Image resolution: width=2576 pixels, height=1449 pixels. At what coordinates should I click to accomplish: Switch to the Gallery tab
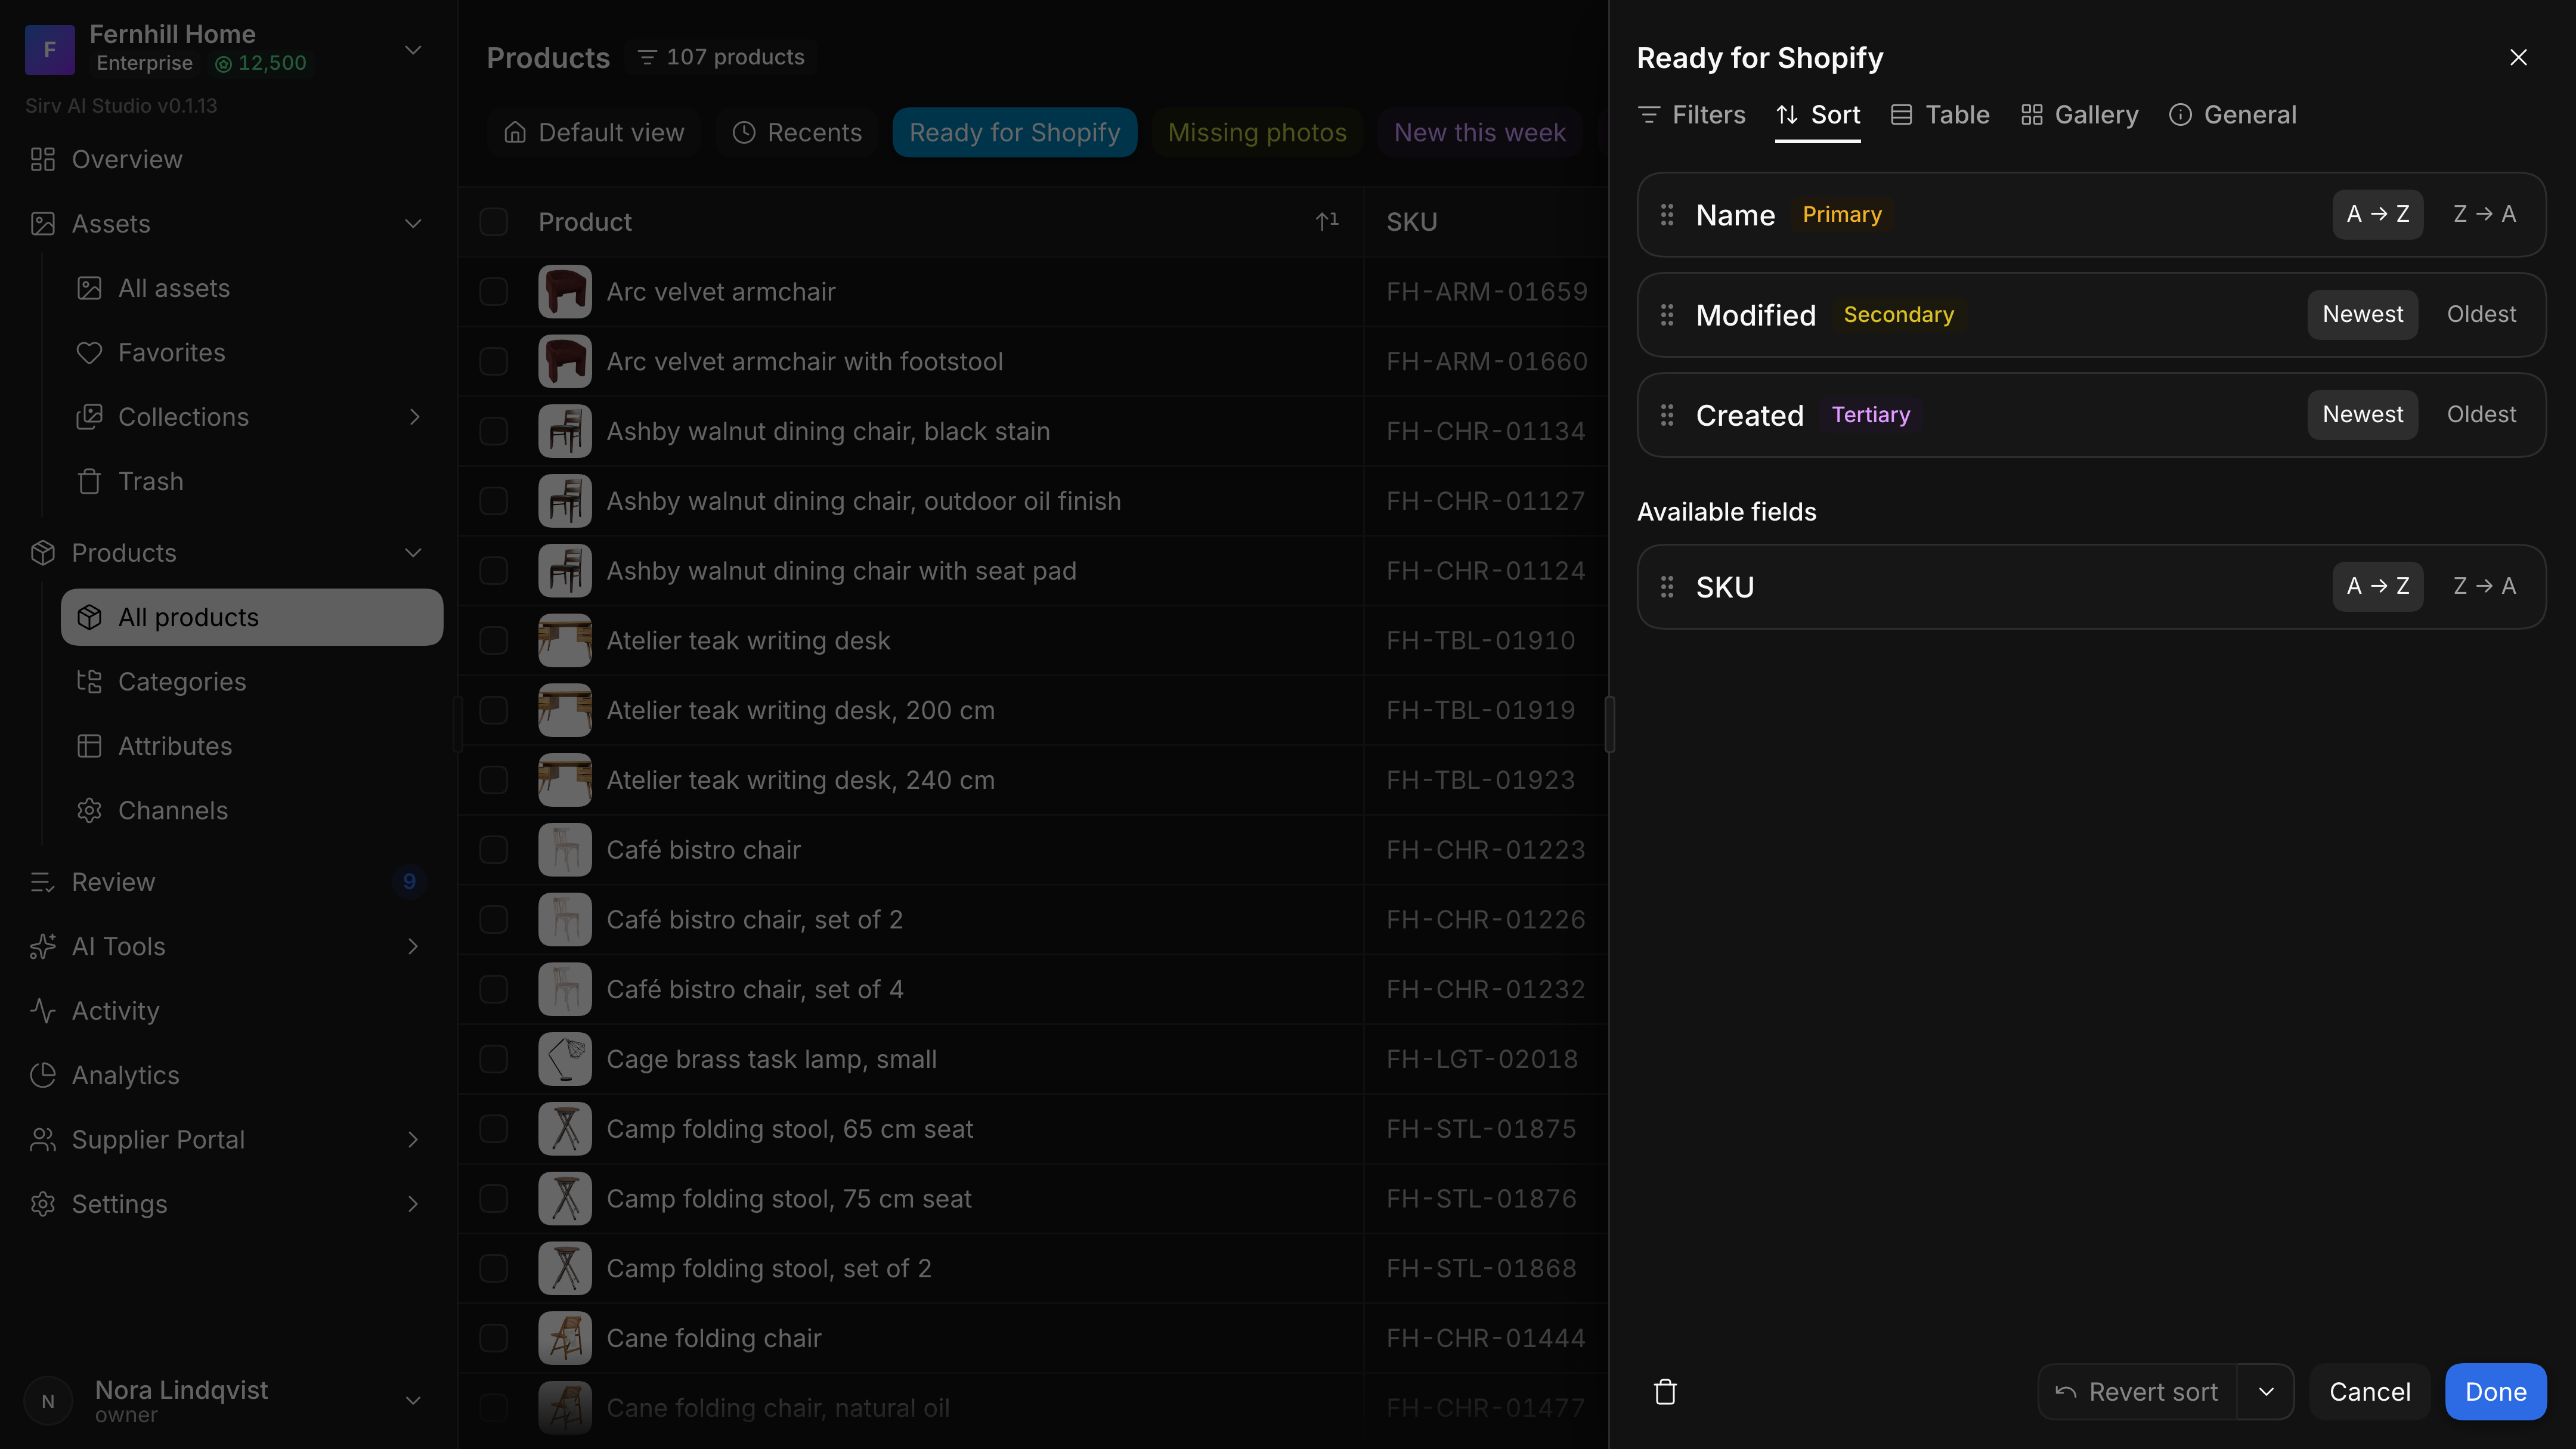pyautogui.click(x=2079, y=115)
